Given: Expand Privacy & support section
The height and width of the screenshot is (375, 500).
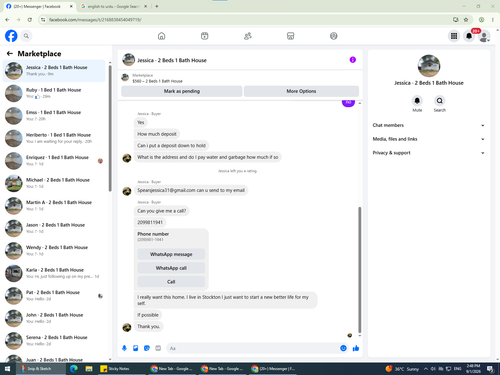Looking at the screenshot, I should [429, 153].
